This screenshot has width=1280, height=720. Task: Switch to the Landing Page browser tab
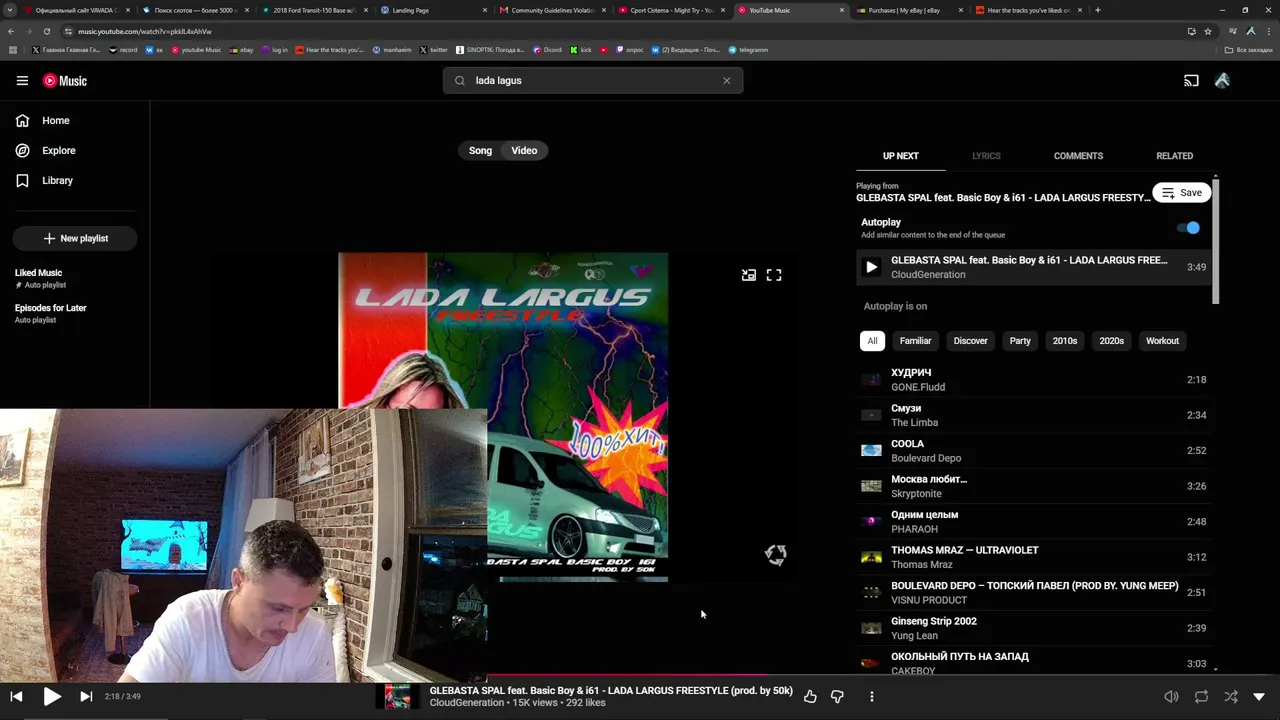pyautogui.click(x=411, y=10)
